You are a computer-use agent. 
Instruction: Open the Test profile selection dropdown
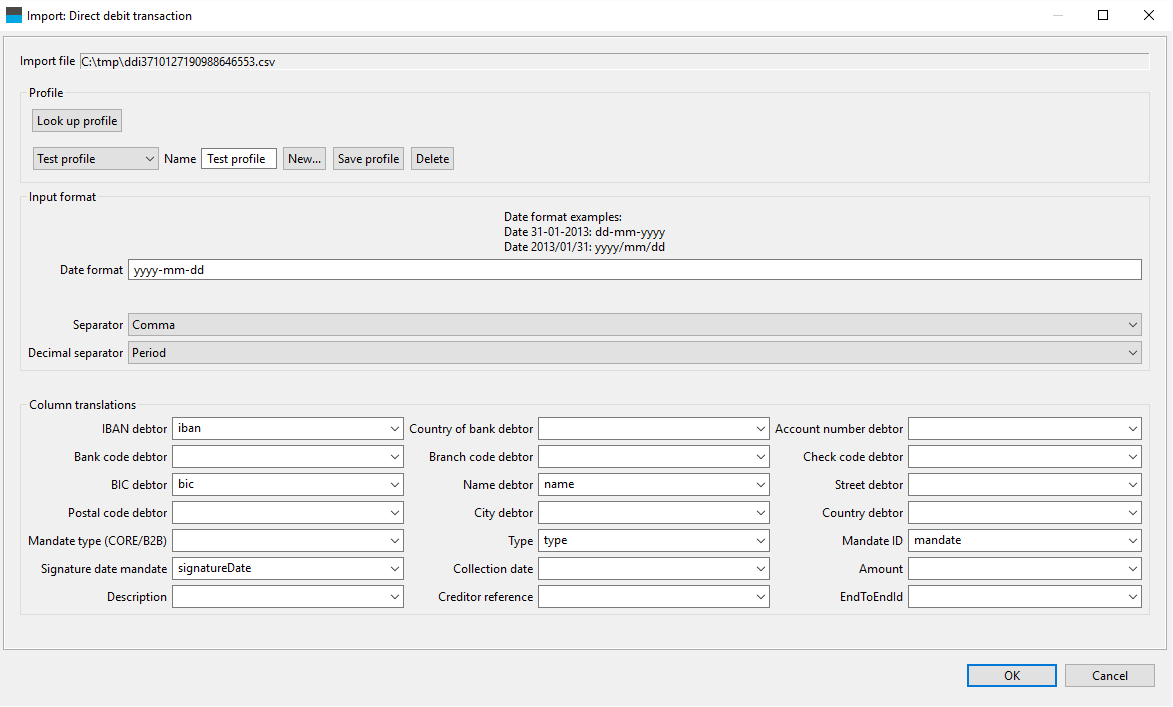(x=96, y=159)
